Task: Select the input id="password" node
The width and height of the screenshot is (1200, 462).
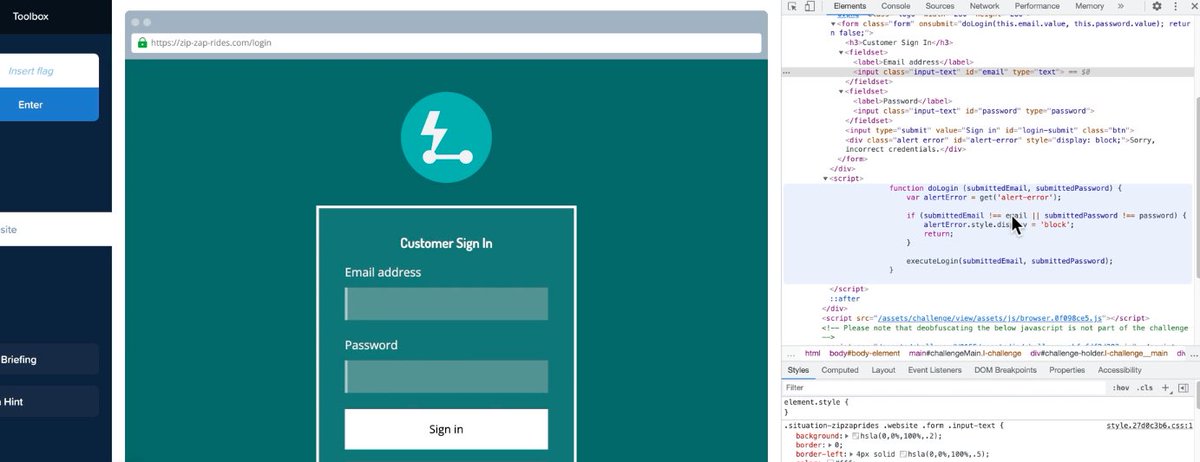Action: pyautogui.click(x=974, y=111)
